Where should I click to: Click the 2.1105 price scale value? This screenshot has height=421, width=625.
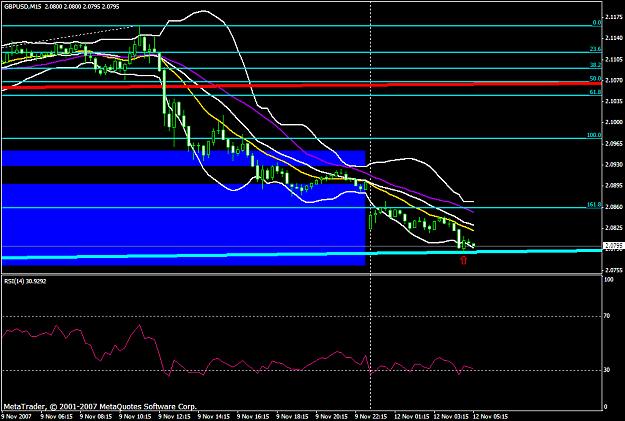pyautogui.click(x=614, y=59)
